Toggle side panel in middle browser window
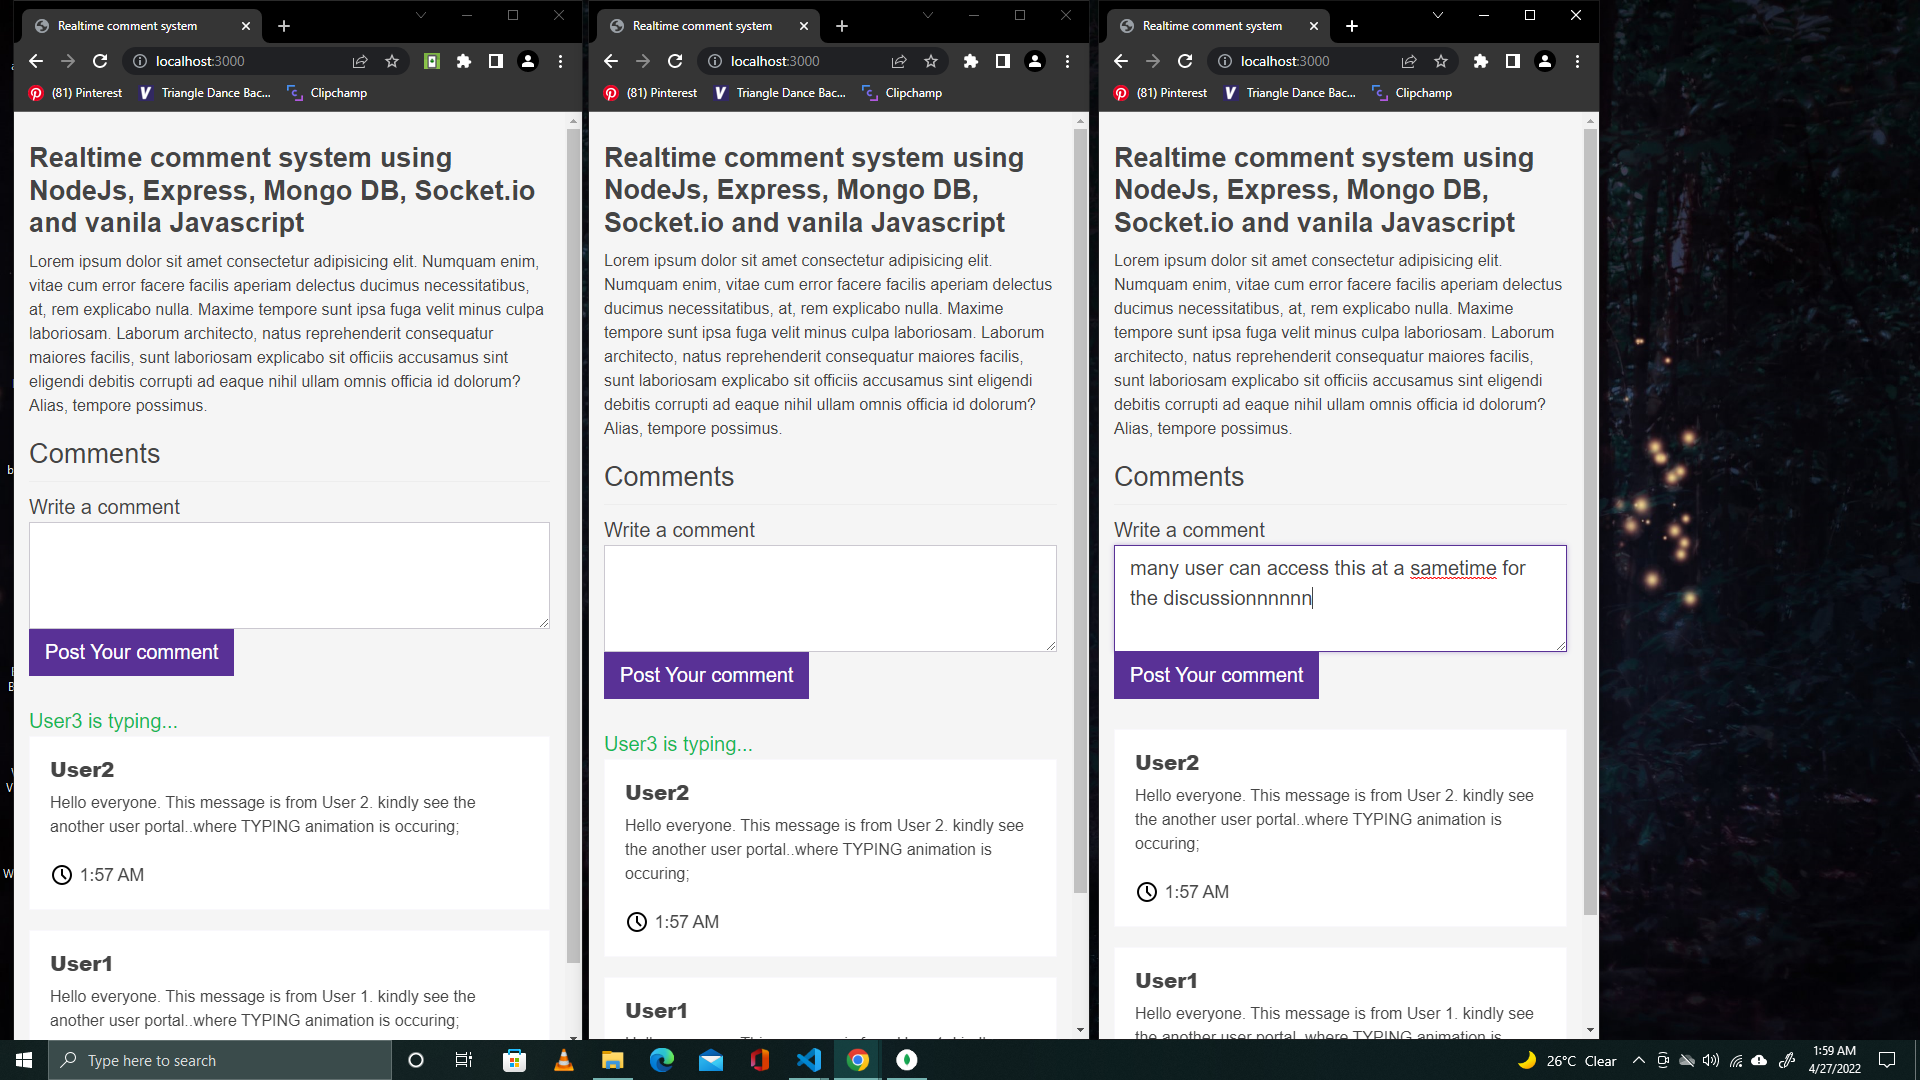 click(x=1003, y=61)
